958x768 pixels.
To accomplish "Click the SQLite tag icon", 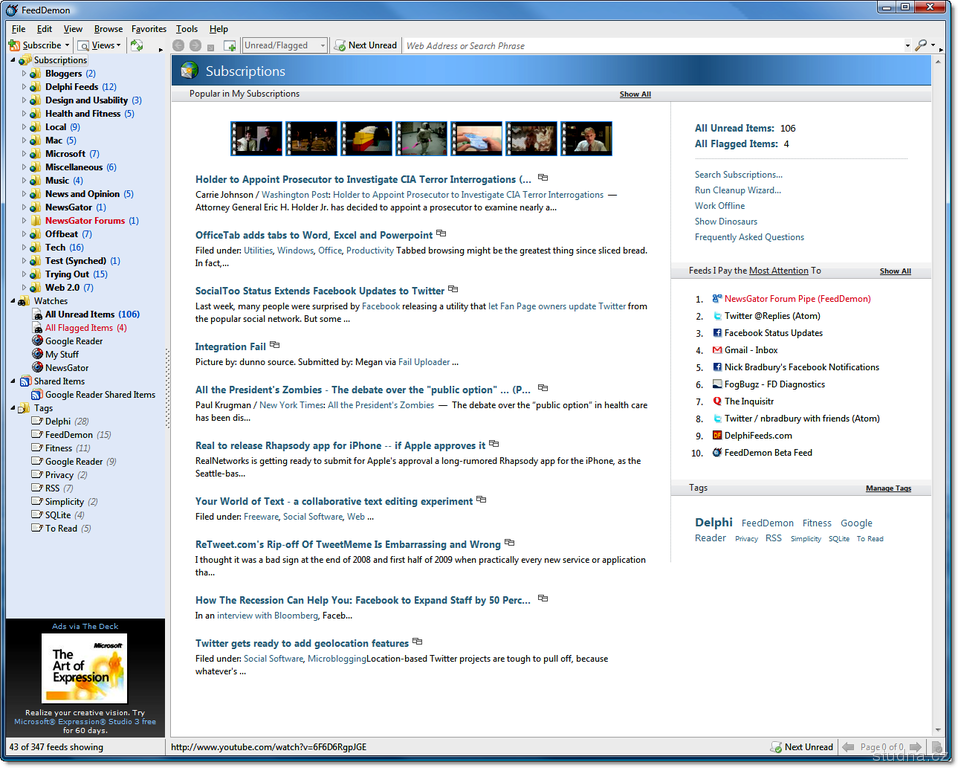I will 37,514.
